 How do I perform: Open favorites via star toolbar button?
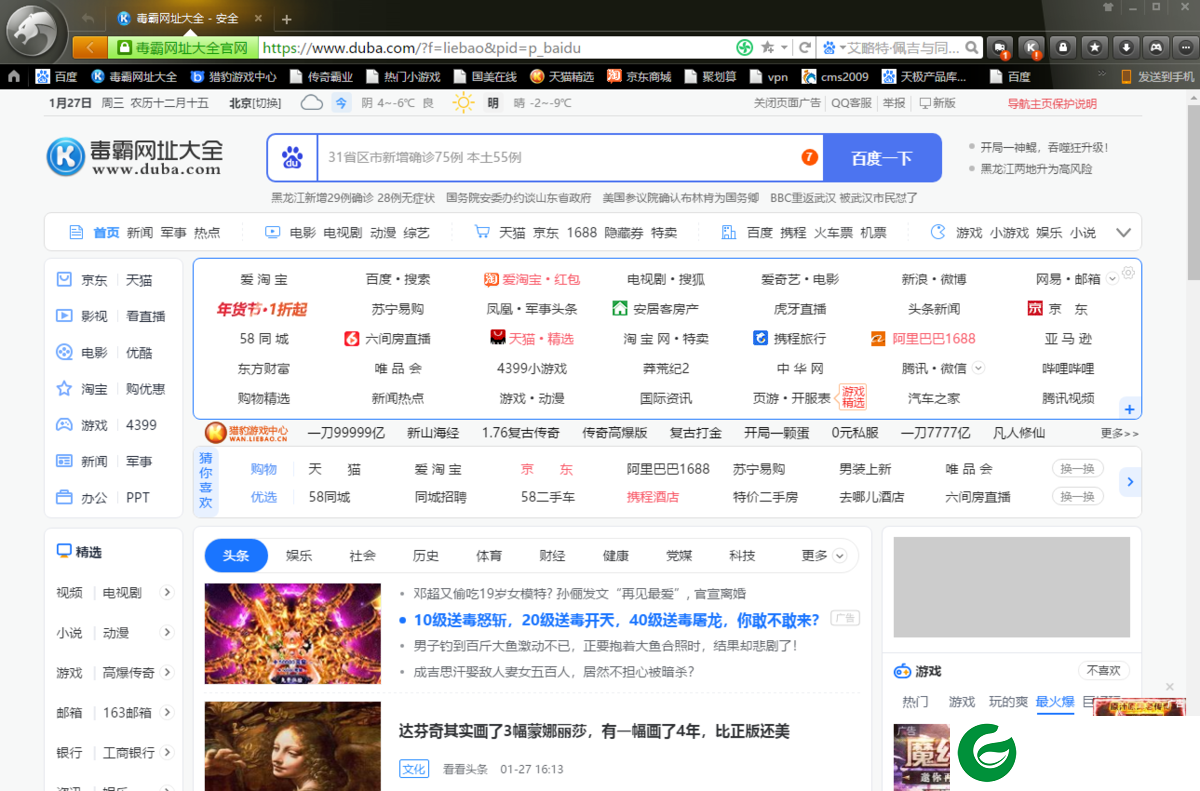pos(1095,47)
